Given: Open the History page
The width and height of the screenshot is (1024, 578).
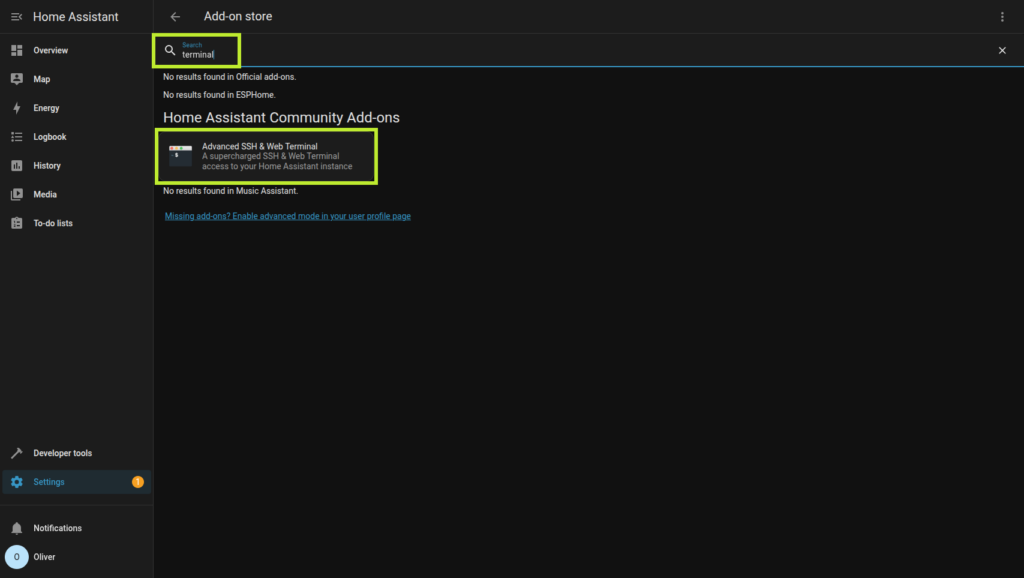Looking at the screenshot, I should pyautogui.click(x=76, y=165).
